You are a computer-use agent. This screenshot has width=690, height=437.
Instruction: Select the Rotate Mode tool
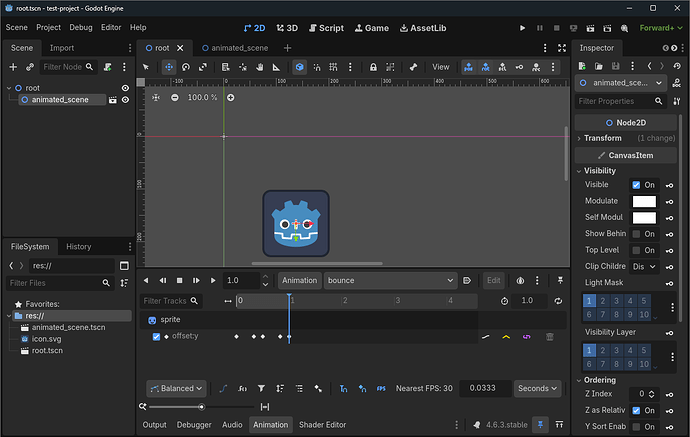point(186,67)
